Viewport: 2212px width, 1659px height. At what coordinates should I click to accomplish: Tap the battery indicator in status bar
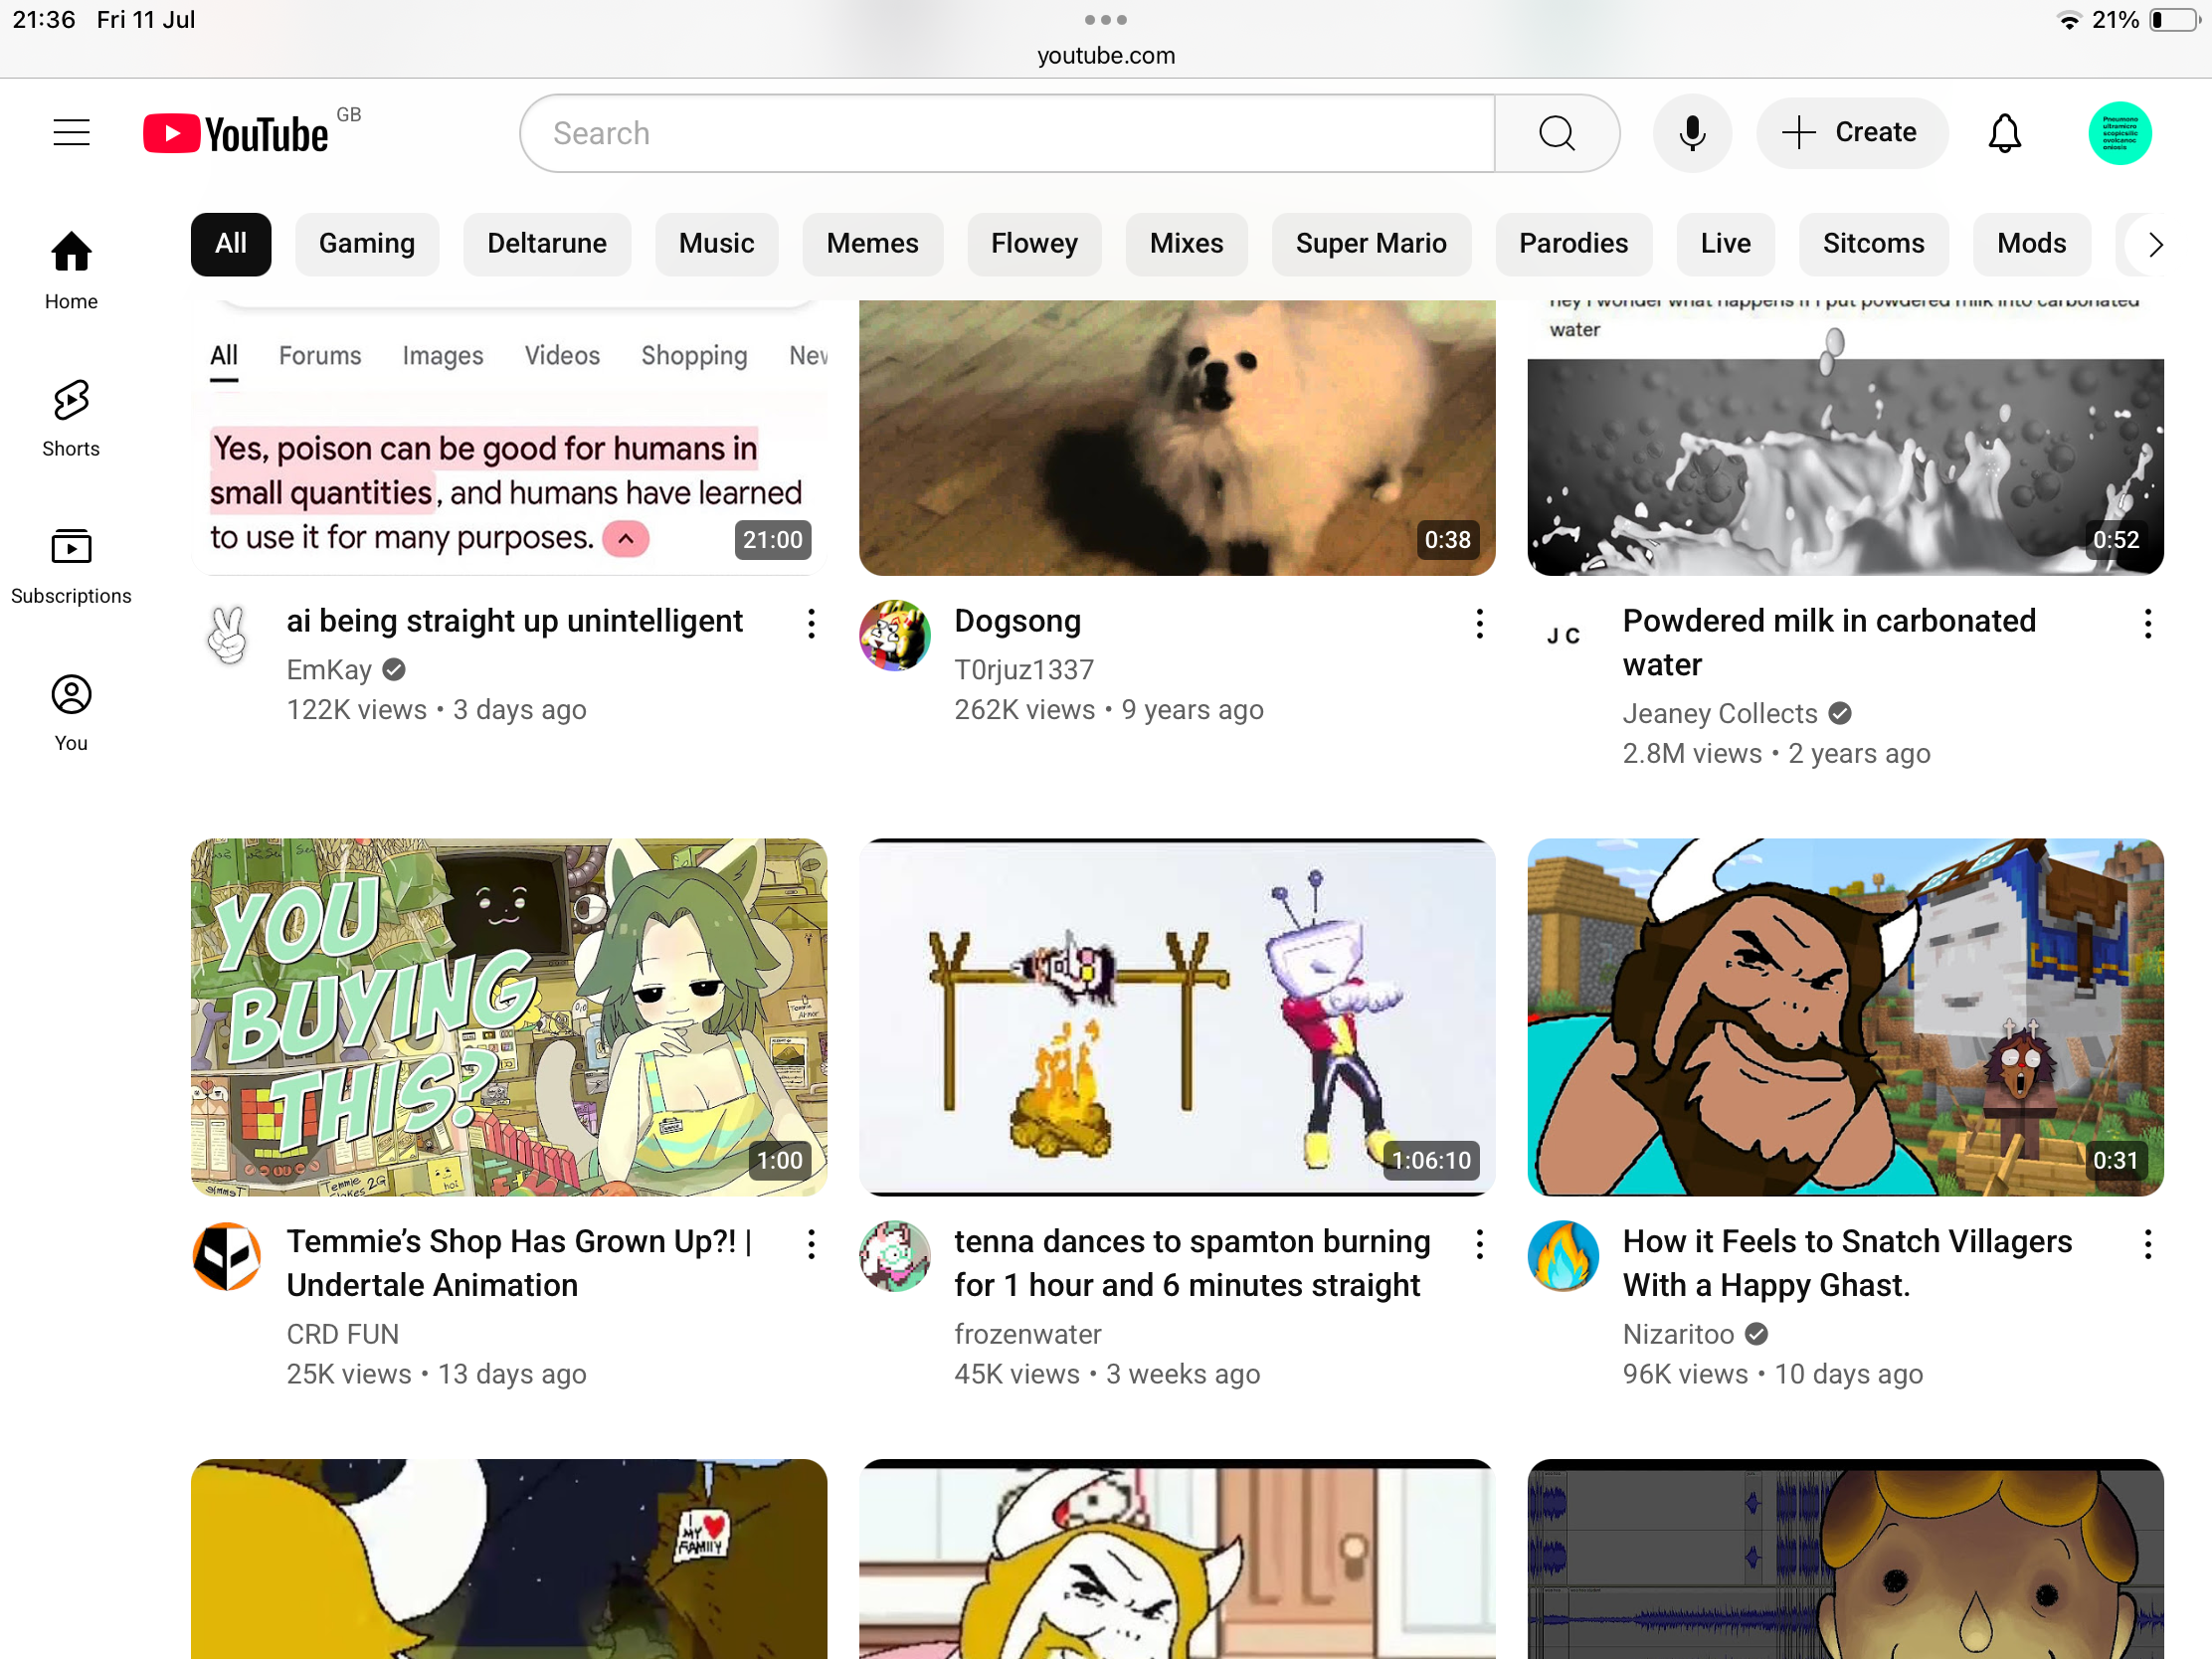point(2174,20)
